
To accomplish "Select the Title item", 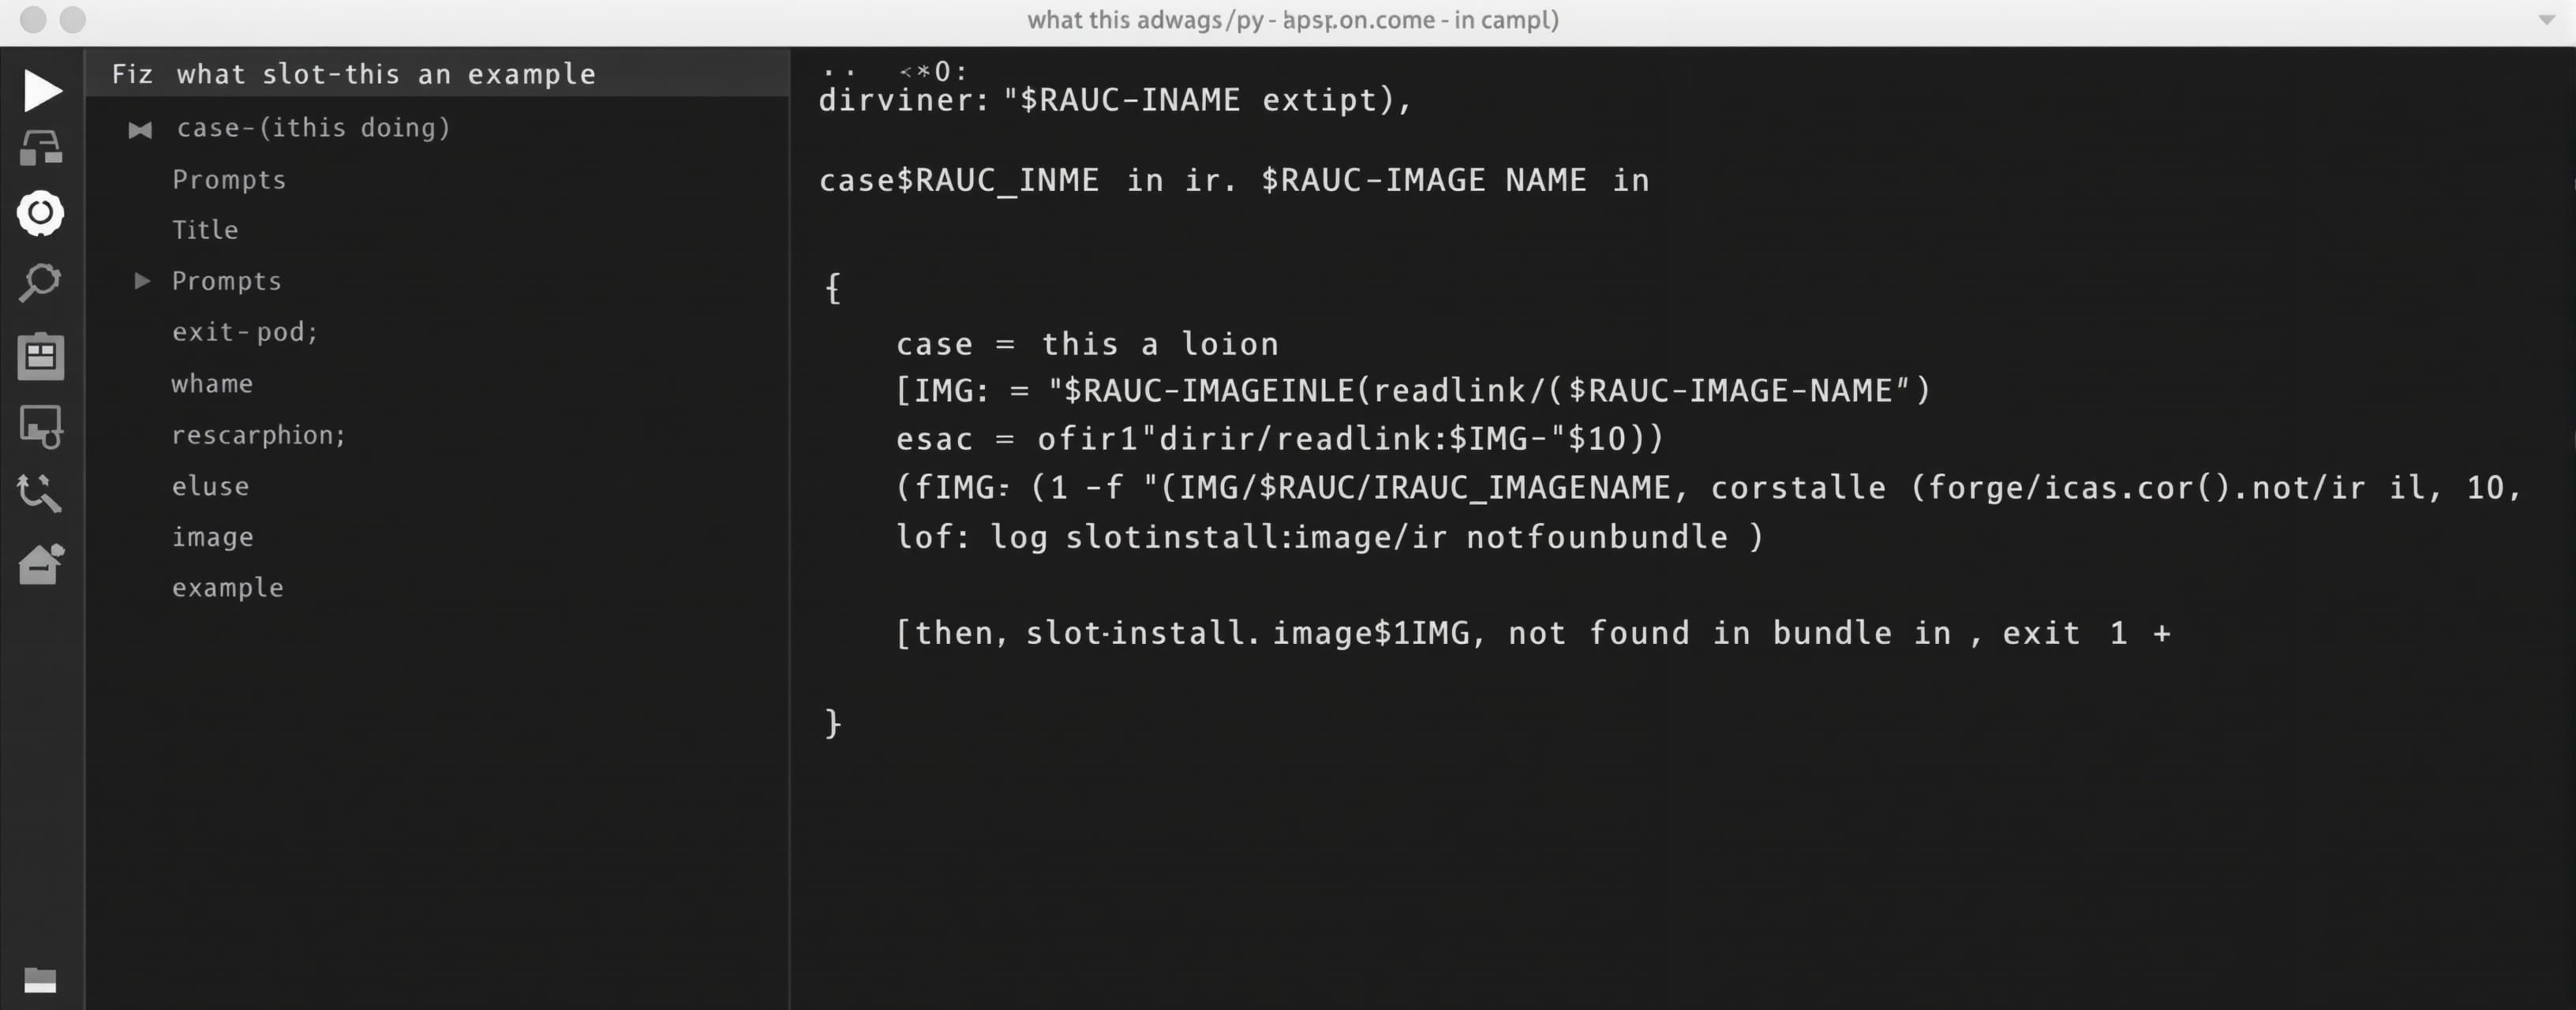I will click(x=205, y=230).
